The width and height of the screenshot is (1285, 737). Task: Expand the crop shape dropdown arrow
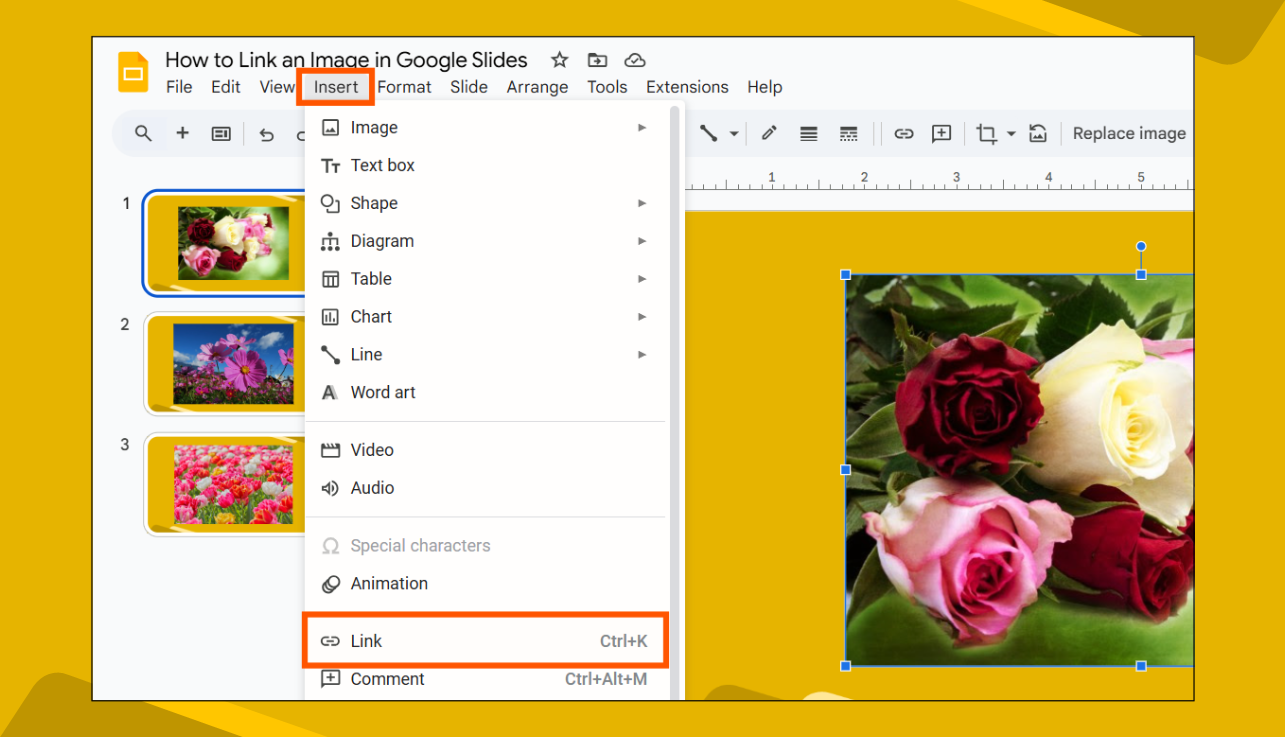(x=1010, y=133)
